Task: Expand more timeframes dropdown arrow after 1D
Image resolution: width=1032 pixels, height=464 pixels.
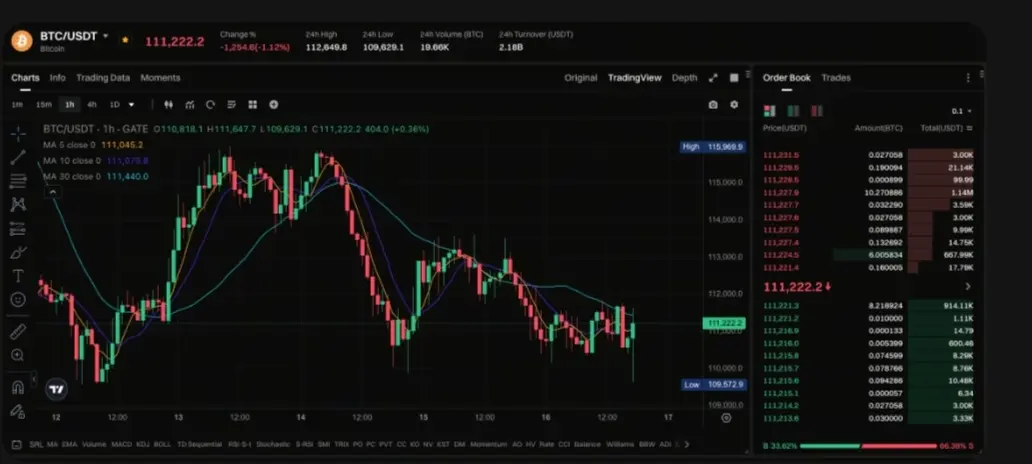Action: point(132,105)
